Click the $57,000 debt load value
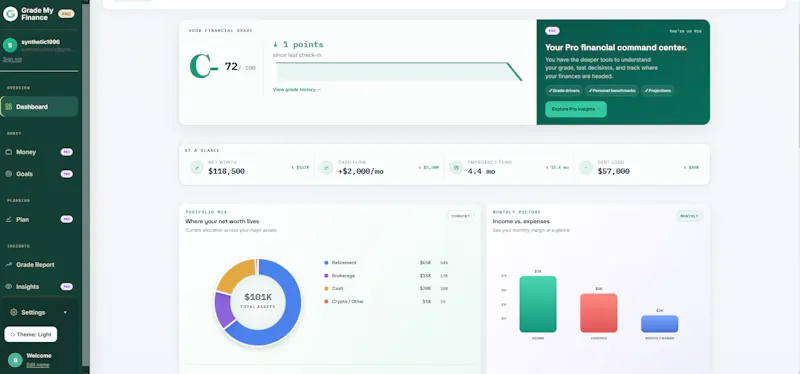 coord(614,171)
